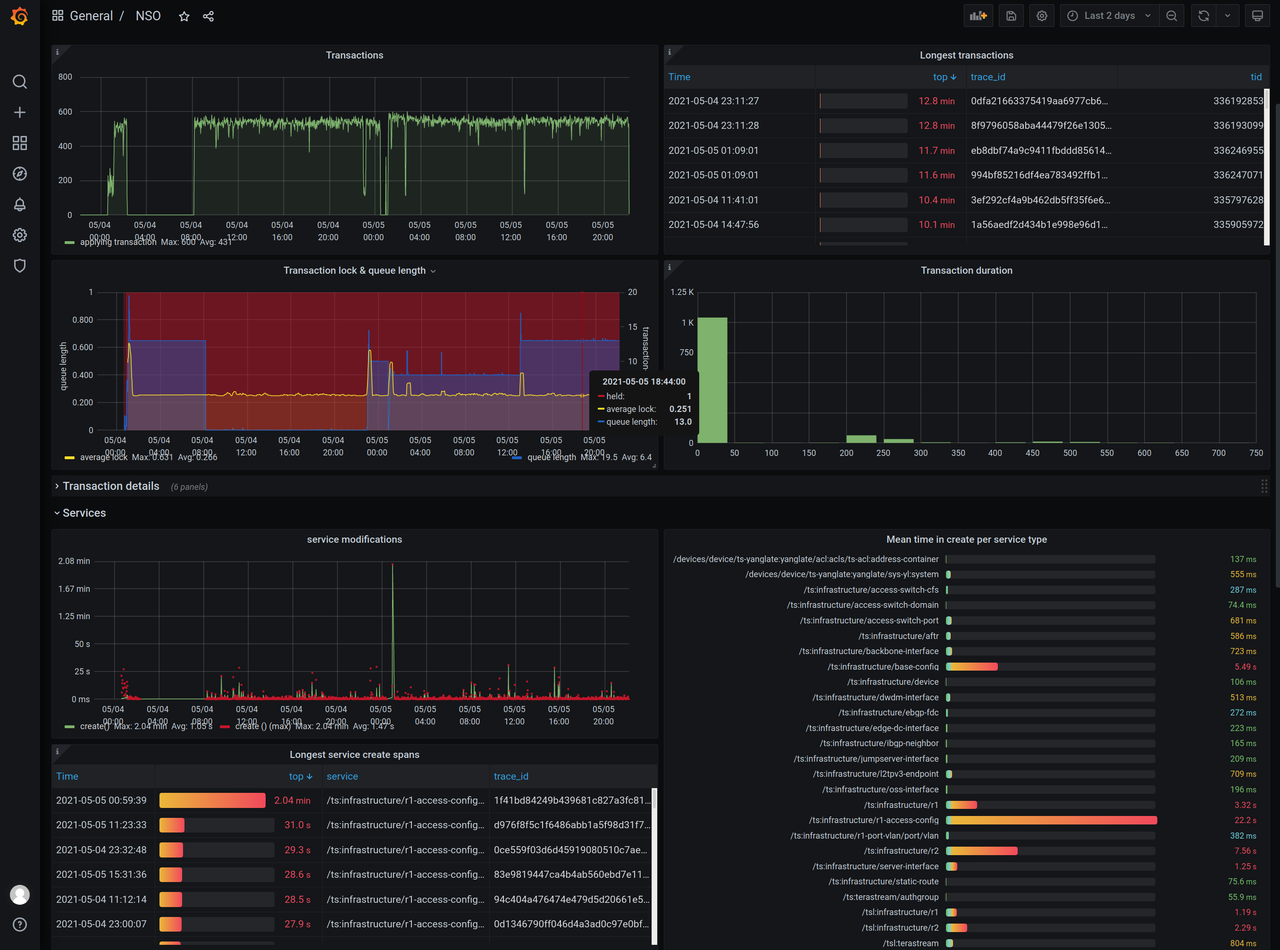The height and width of the screenshot is (950, 1280).
Task: Go to the General folder breadcrumb
Action: [91, 16]
